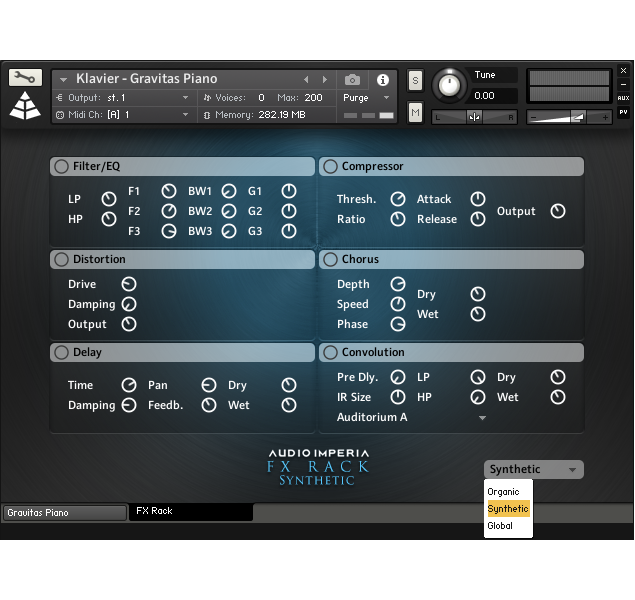Adjust the output volume slider
Screen dimensions: 635x600
pos(569,117)
